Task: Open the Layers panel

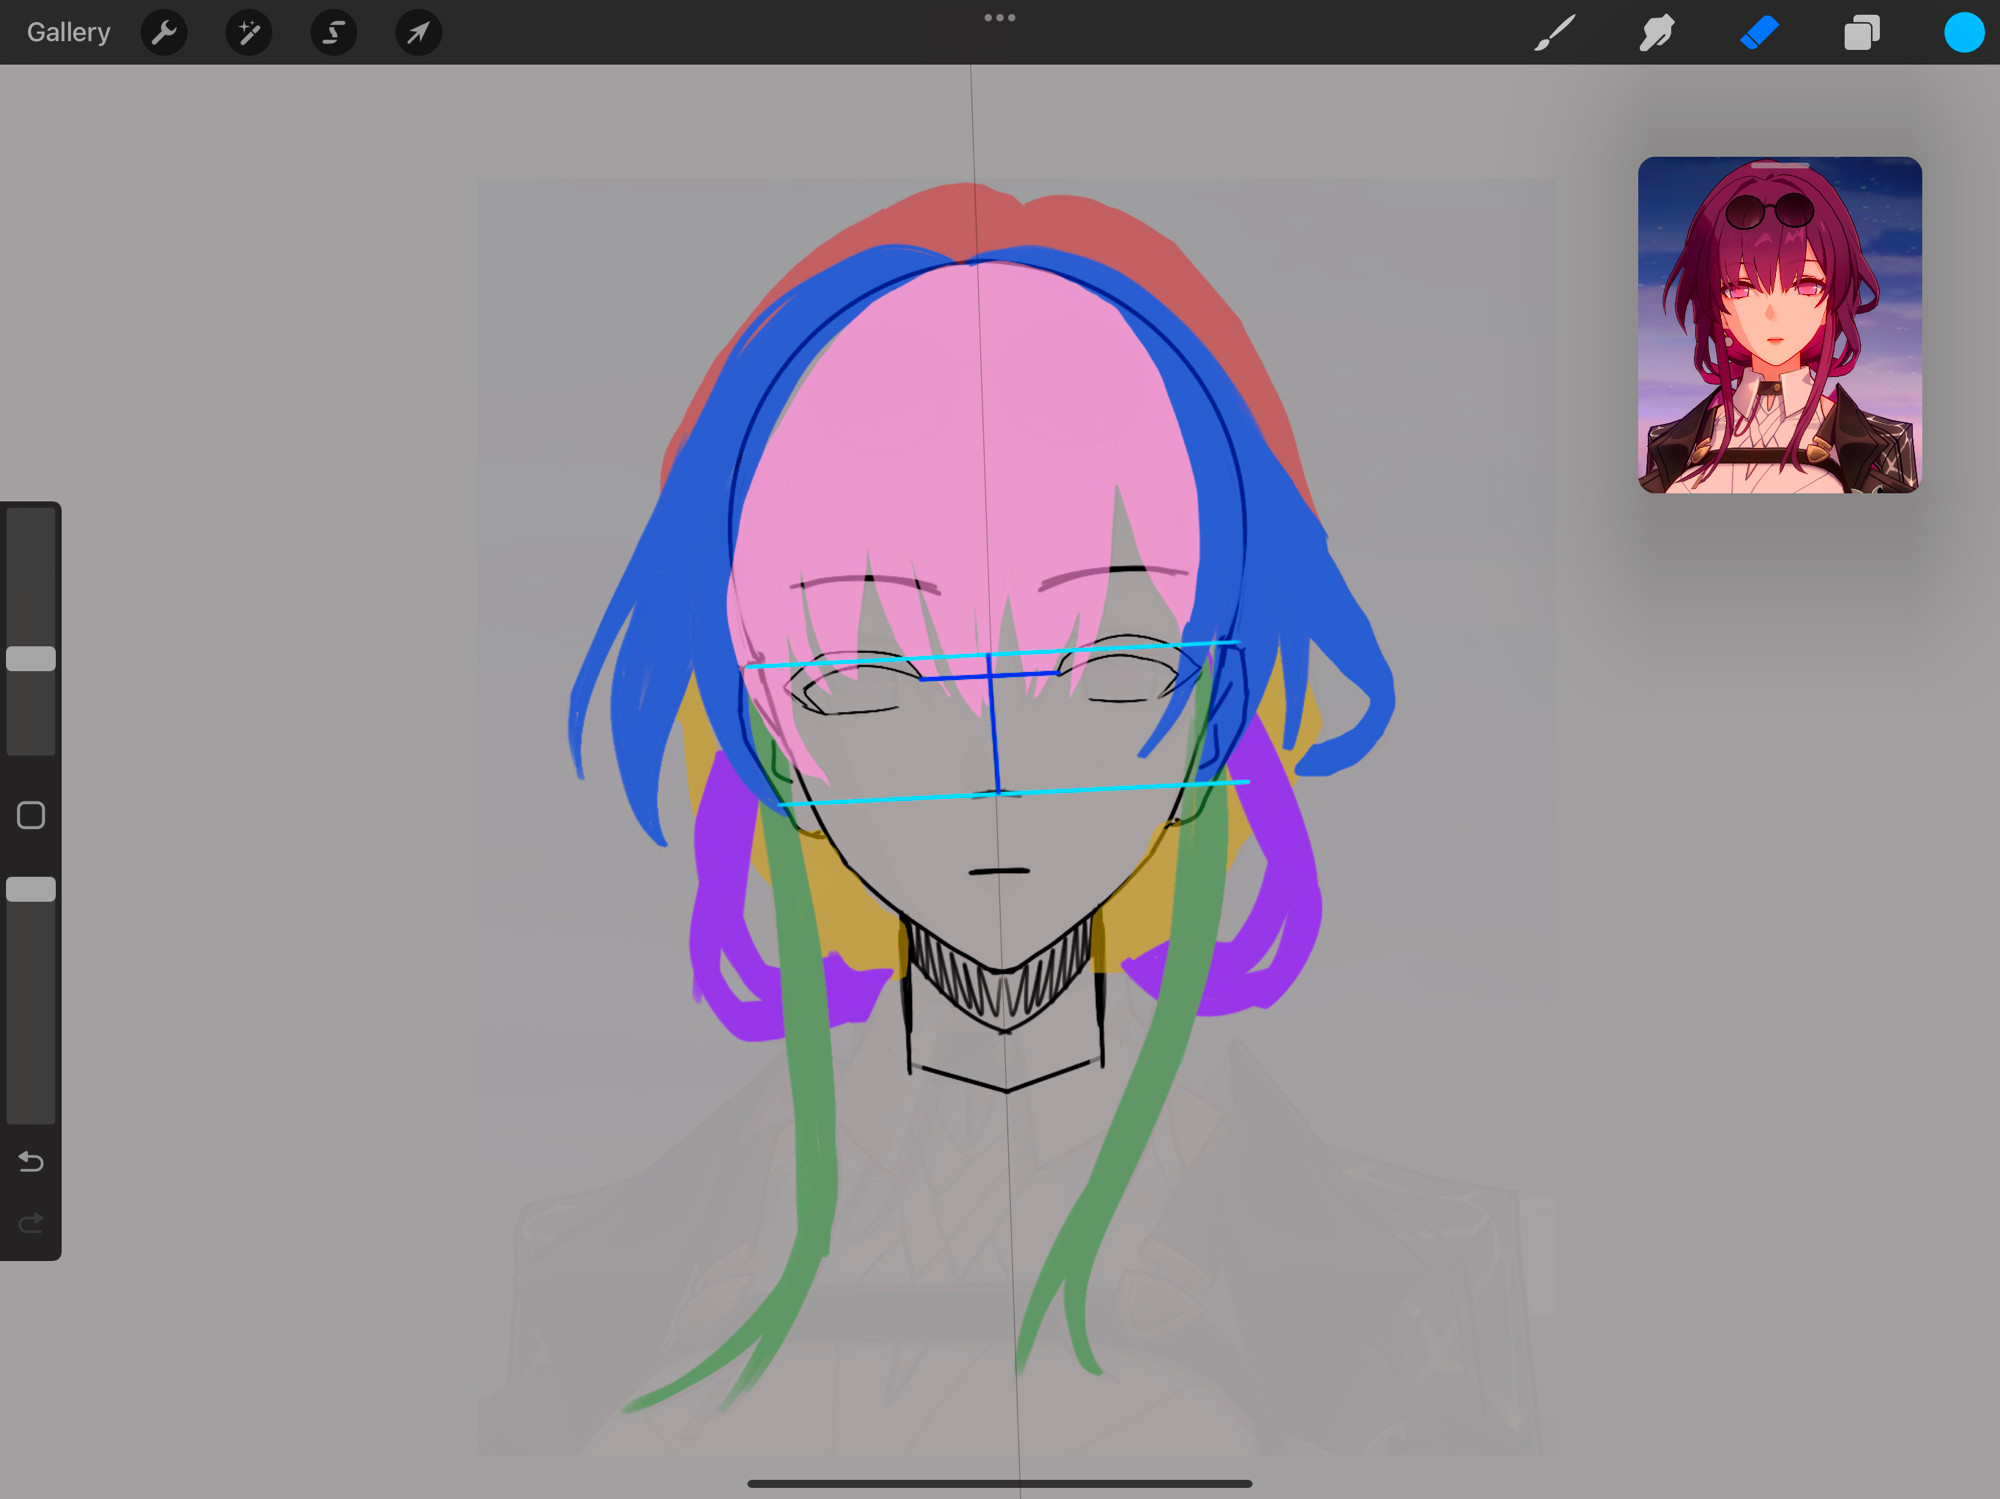Action: [x=1861, y=32]
